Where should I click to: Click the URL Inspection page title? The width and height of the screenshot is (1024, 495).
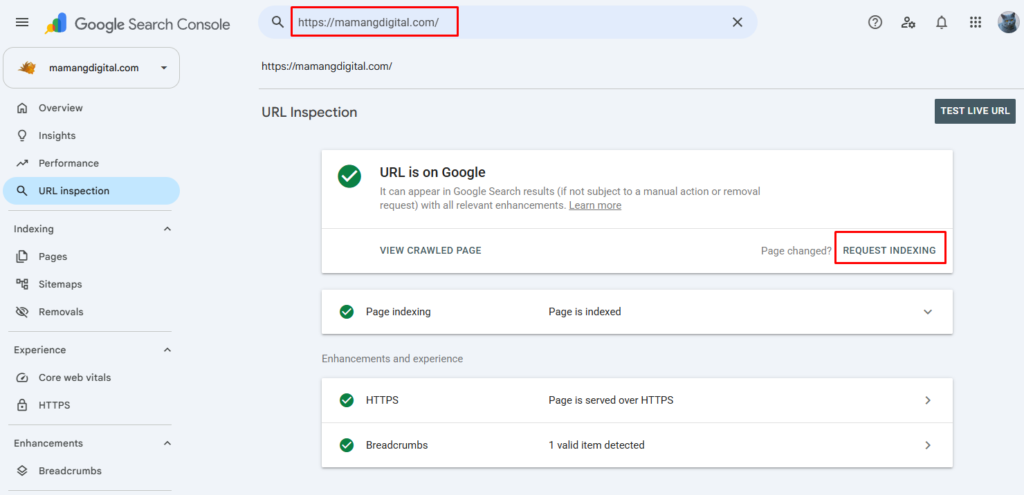(310, 112)
